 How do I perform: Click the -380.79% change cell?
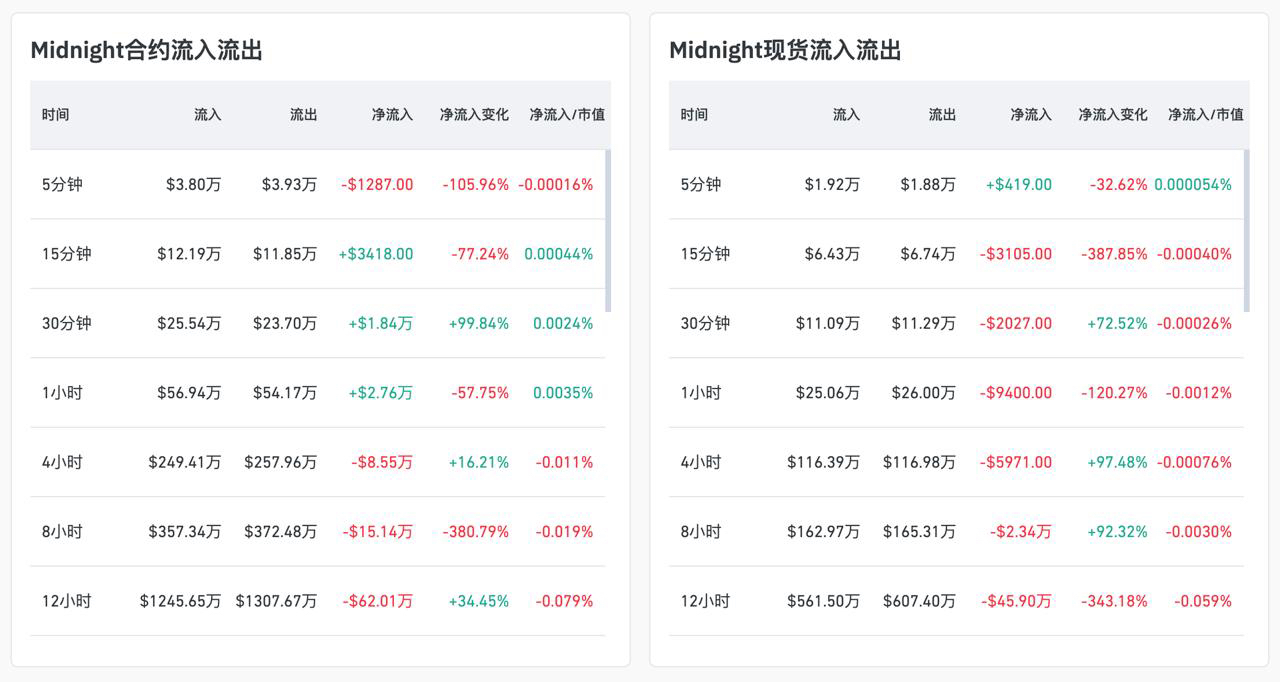click(475, 532)
